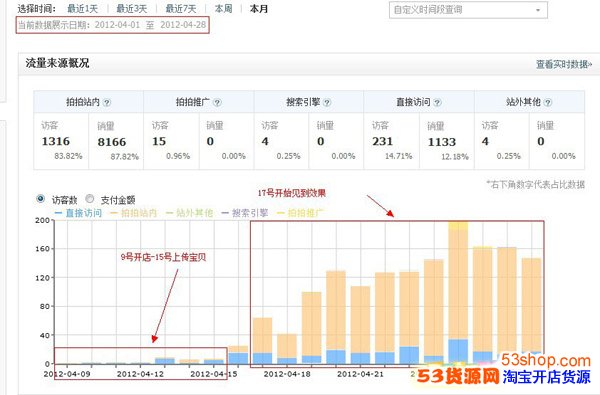Click the 流量来源概况 section title
600x395 pixels.
click(57, 63)
